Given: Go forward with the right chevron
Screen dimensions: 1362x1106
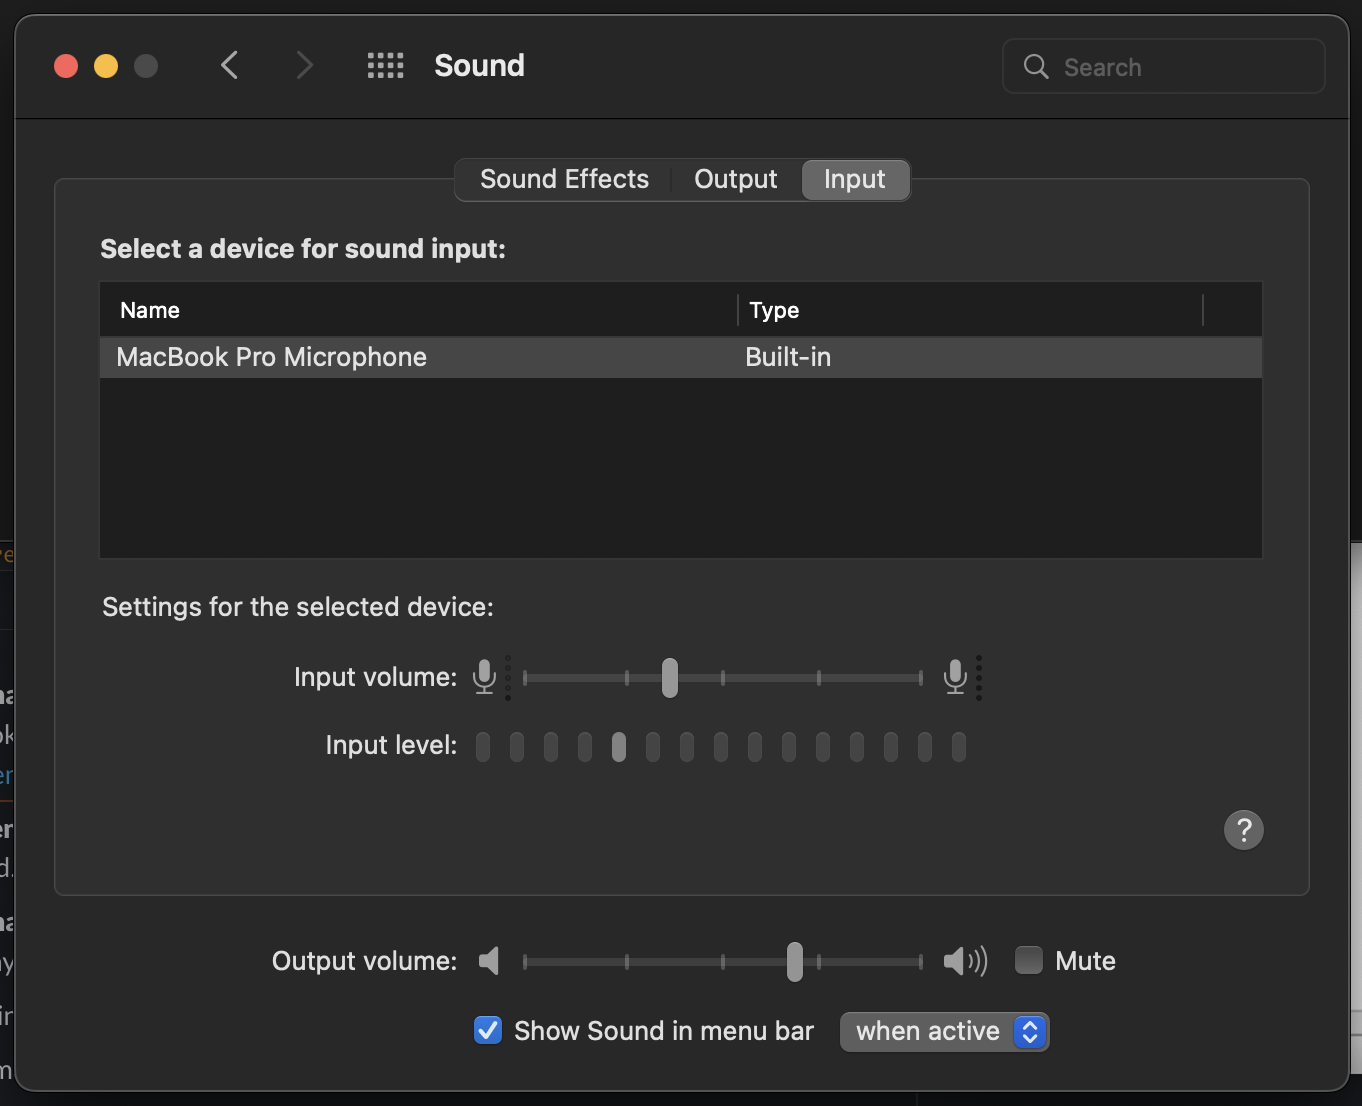Looking at the screenshot, I should tap(305, 66).
